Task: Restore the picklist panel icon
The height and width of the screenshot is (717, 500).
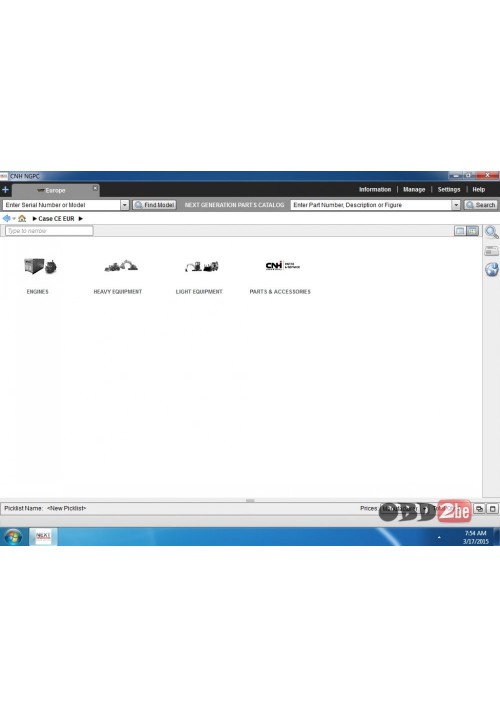Action: 479,508
